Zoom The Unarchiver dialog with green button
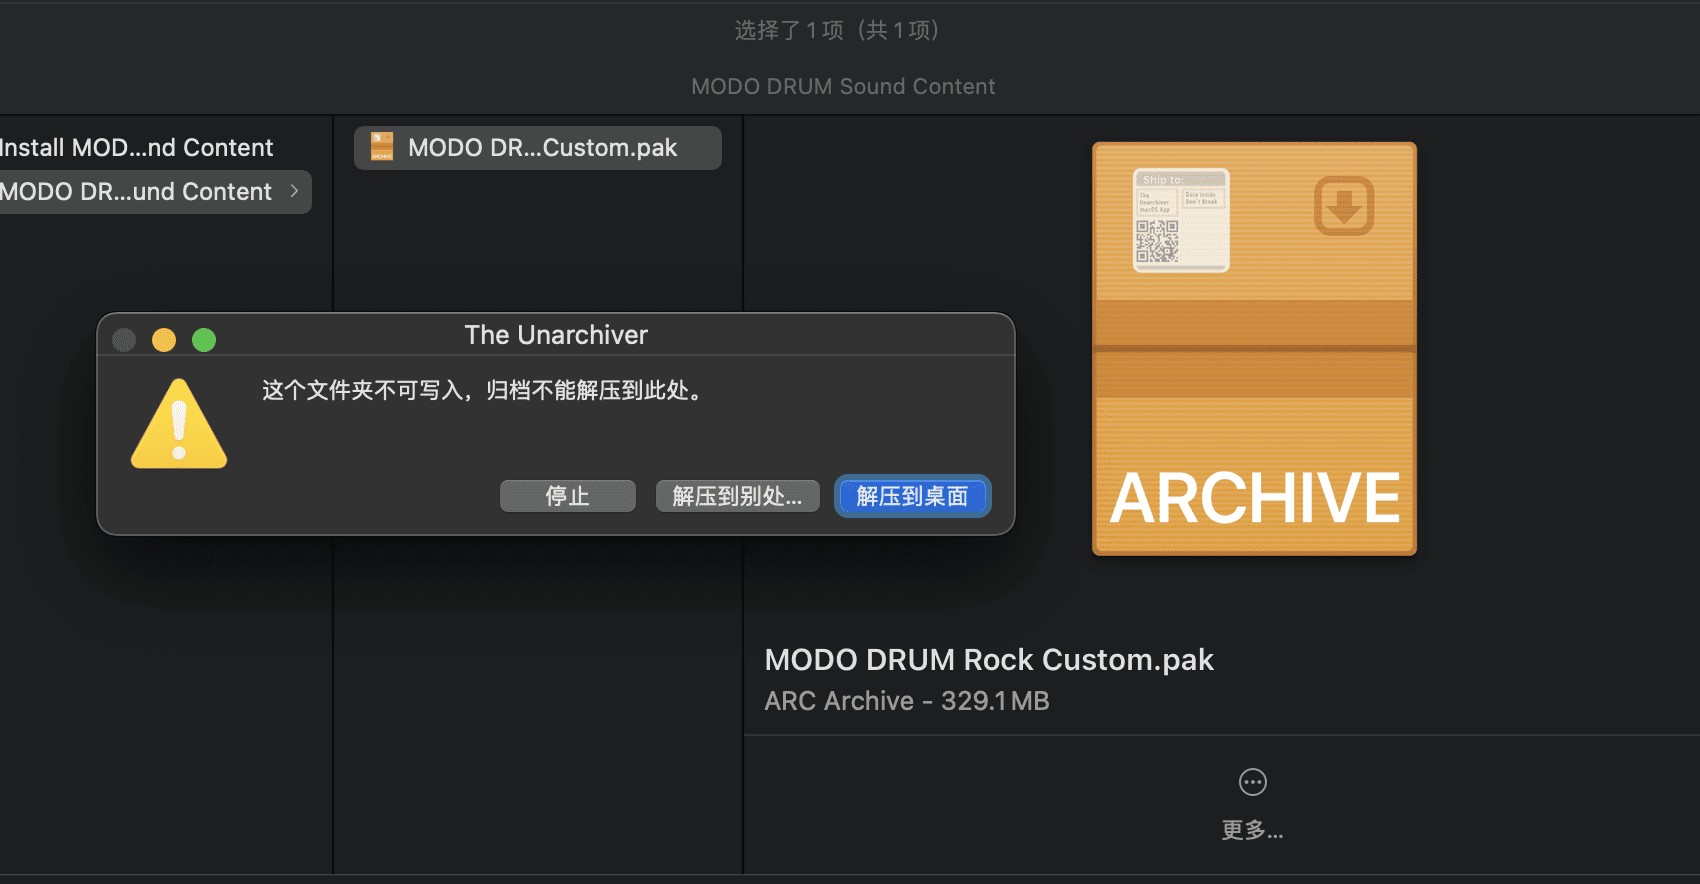The height and width of the screenshot is (884, 1700). [x=204, y=340]
